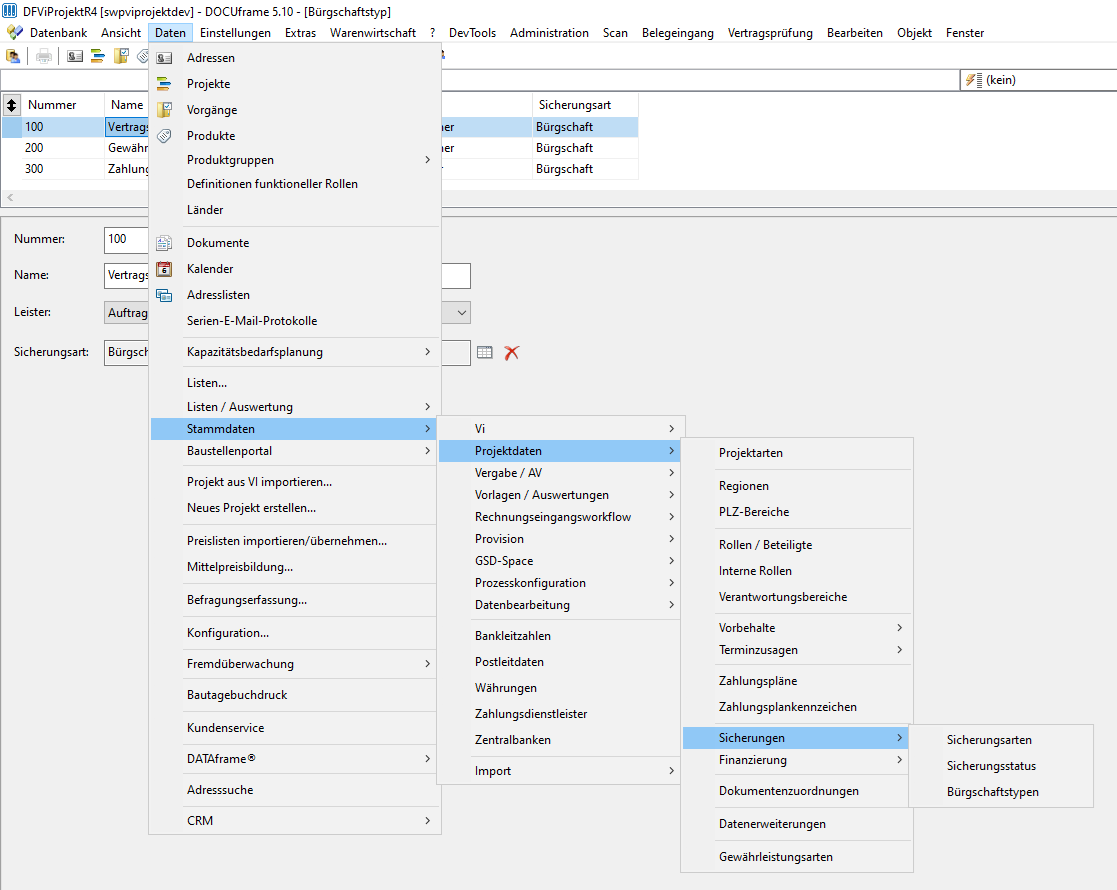Click the Projekte icon in Daten menu
Image resolution: width=1117 pixels, height=890 pixels.
point(165,84)
